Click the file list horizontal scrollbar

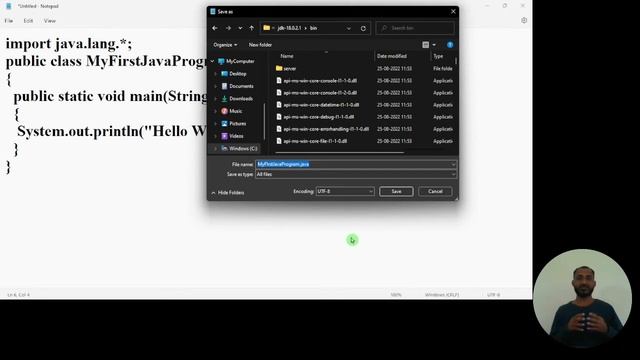tap(340, 153)
